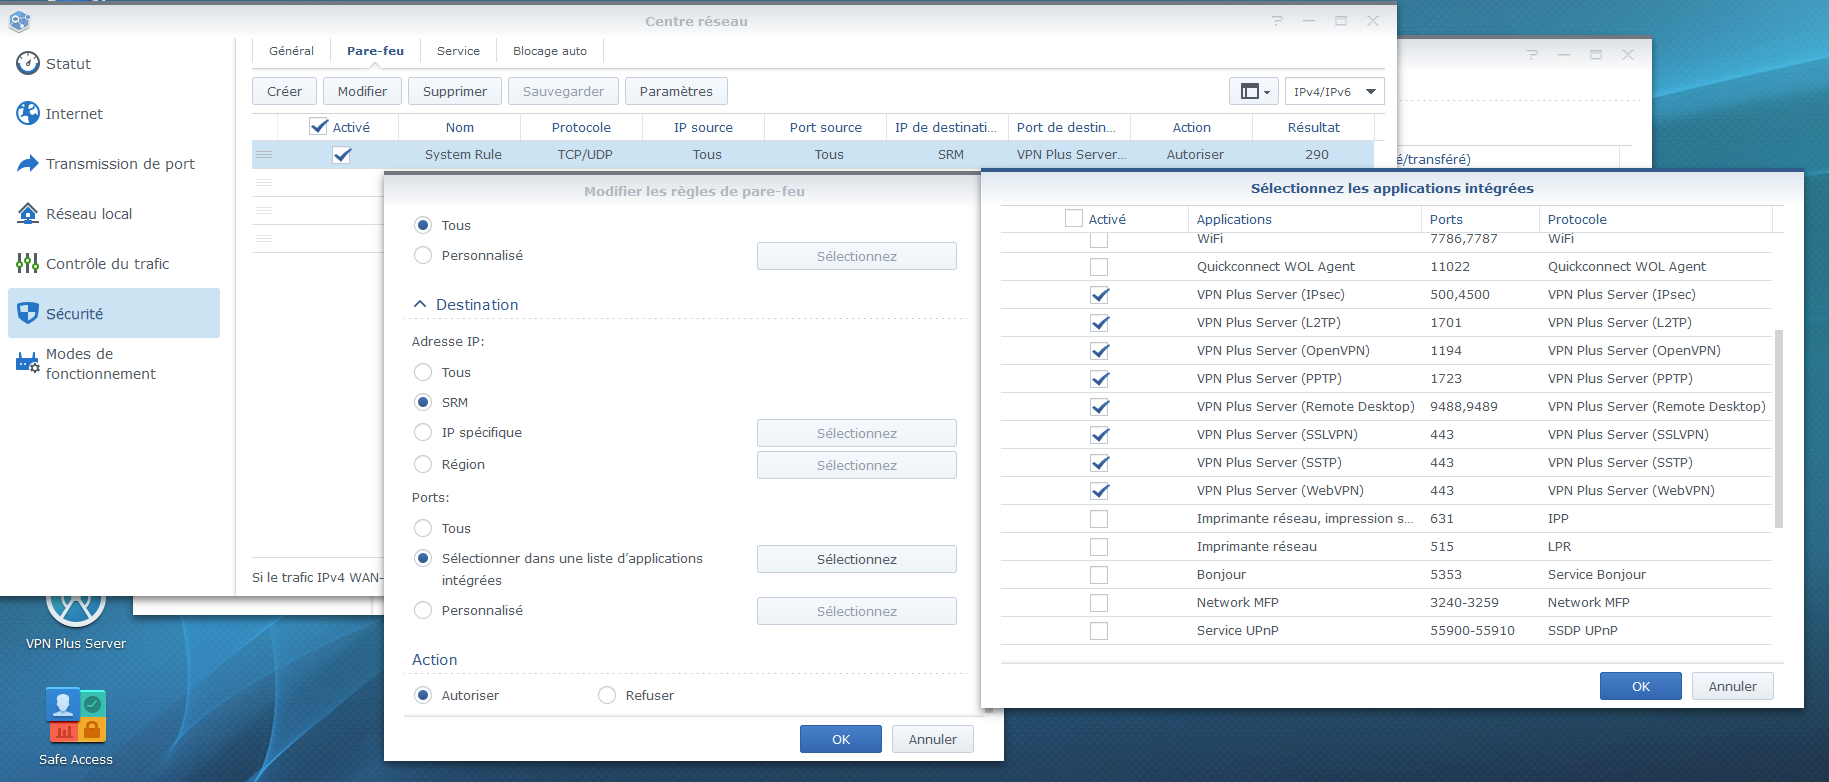Viewport: 1829px width, 782px height.
Task: Launch Safe Access desktop app
Action: pyautogui.click(x=76, y=718)
